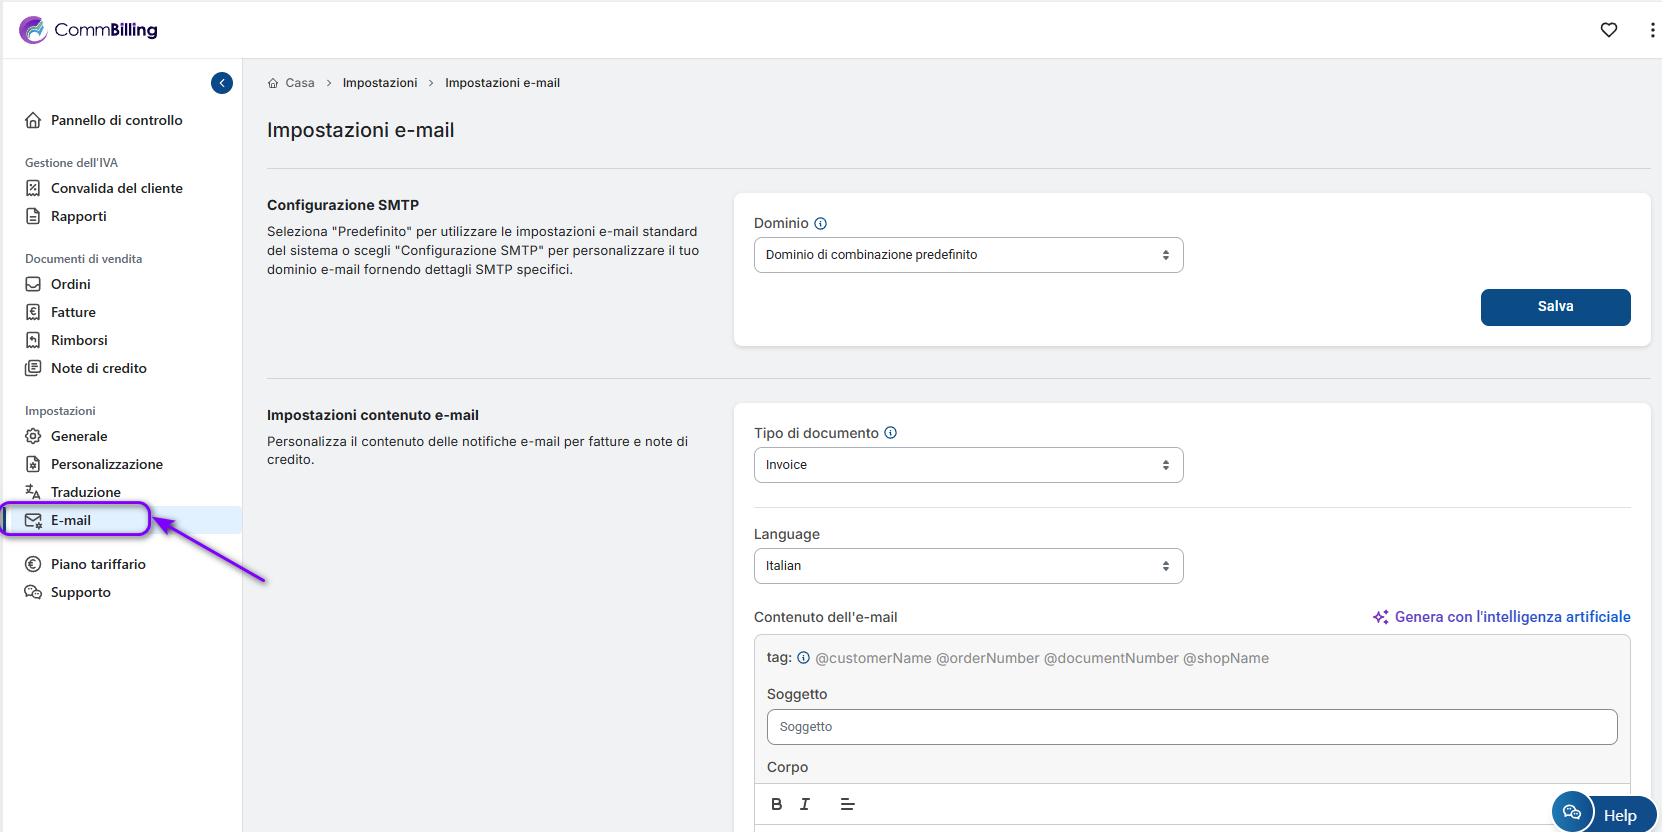Open the Help chat widget

coord(1604,814)
